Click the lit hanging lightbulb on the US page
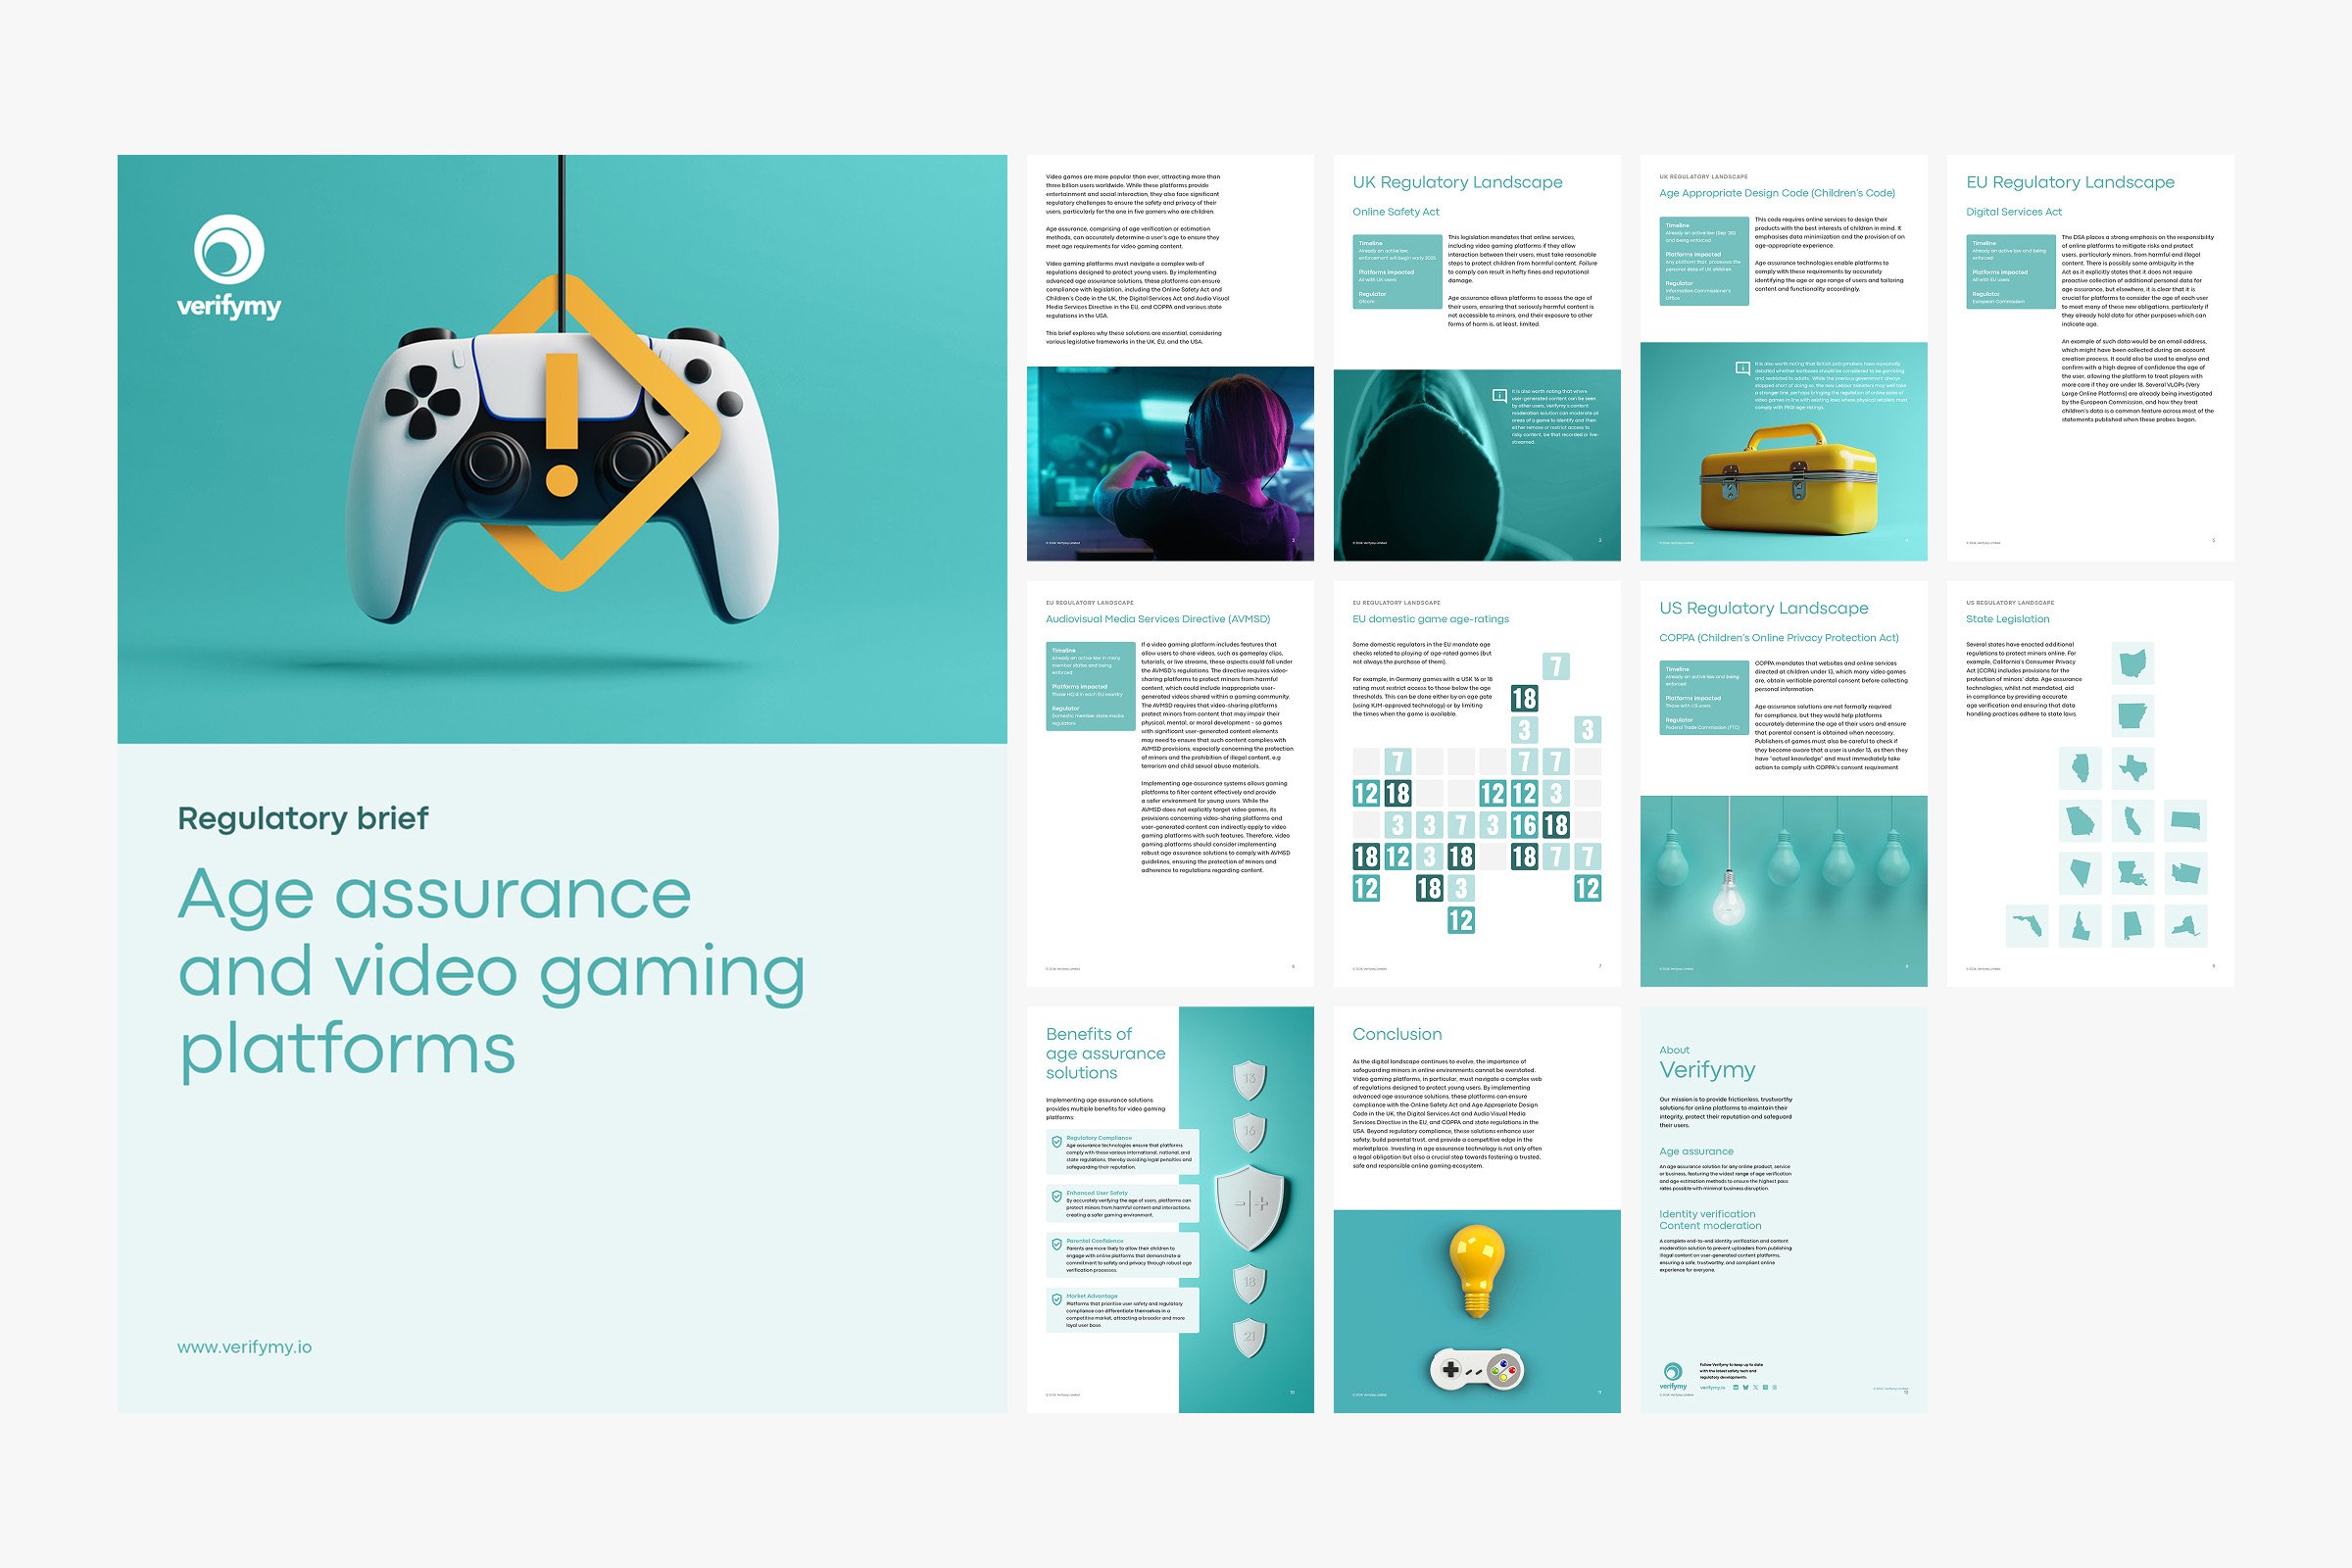 pyautogui.click(x=1729, y=897)
